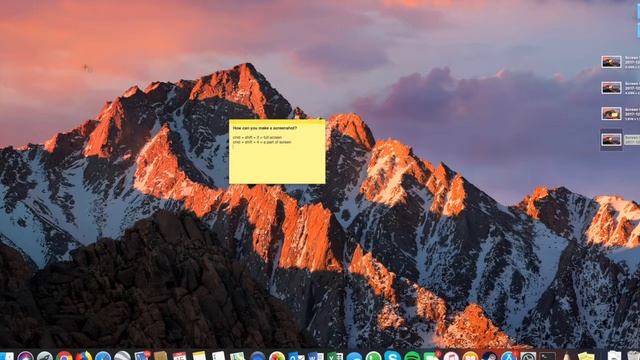The width and height of the screenshot is (640, 360).
Task: Open Siri from the Dock
Action: (x=25, y=356)
